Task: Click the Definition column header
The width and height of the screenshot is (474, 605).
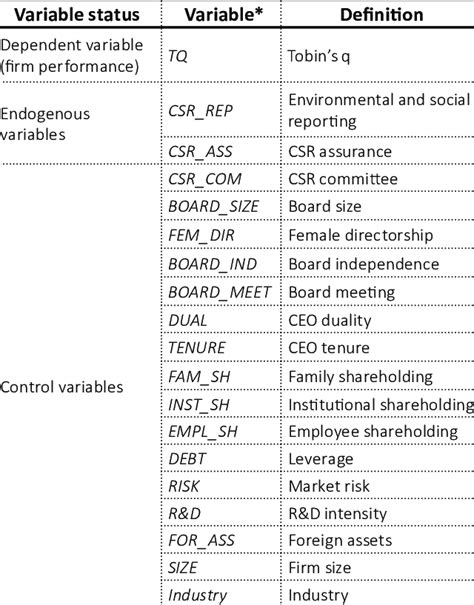Action: [x=381, y=15]
